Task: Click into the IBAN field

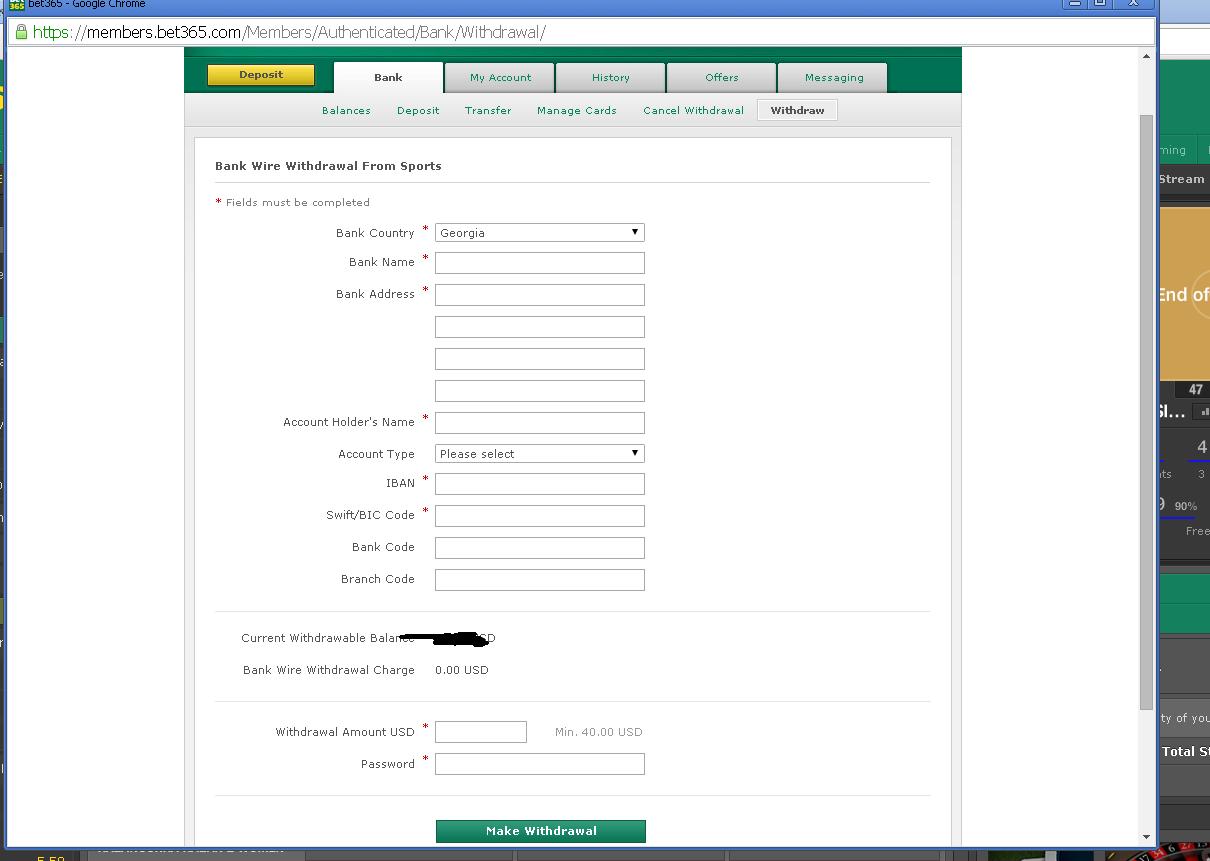Action: (x=540, y=484)
